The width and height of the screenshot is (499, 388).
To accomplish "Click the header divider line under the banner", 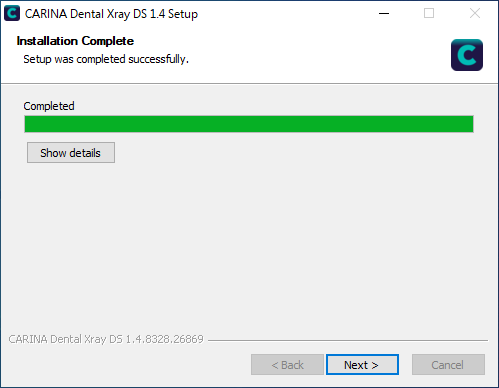I will 249,83.
